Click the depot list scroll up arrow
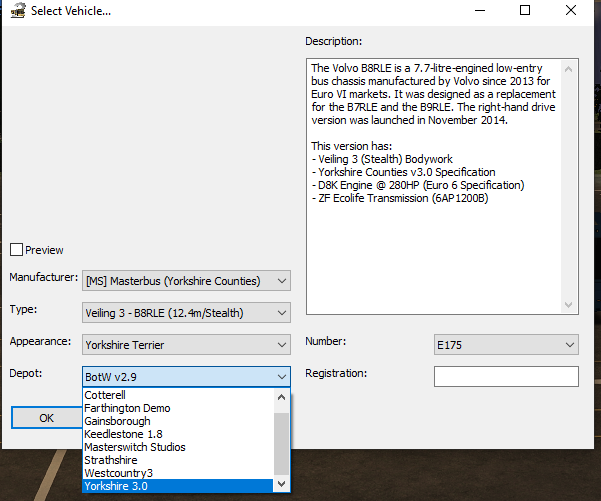Screen dimensions: 601x501 [x=282, y=397]
